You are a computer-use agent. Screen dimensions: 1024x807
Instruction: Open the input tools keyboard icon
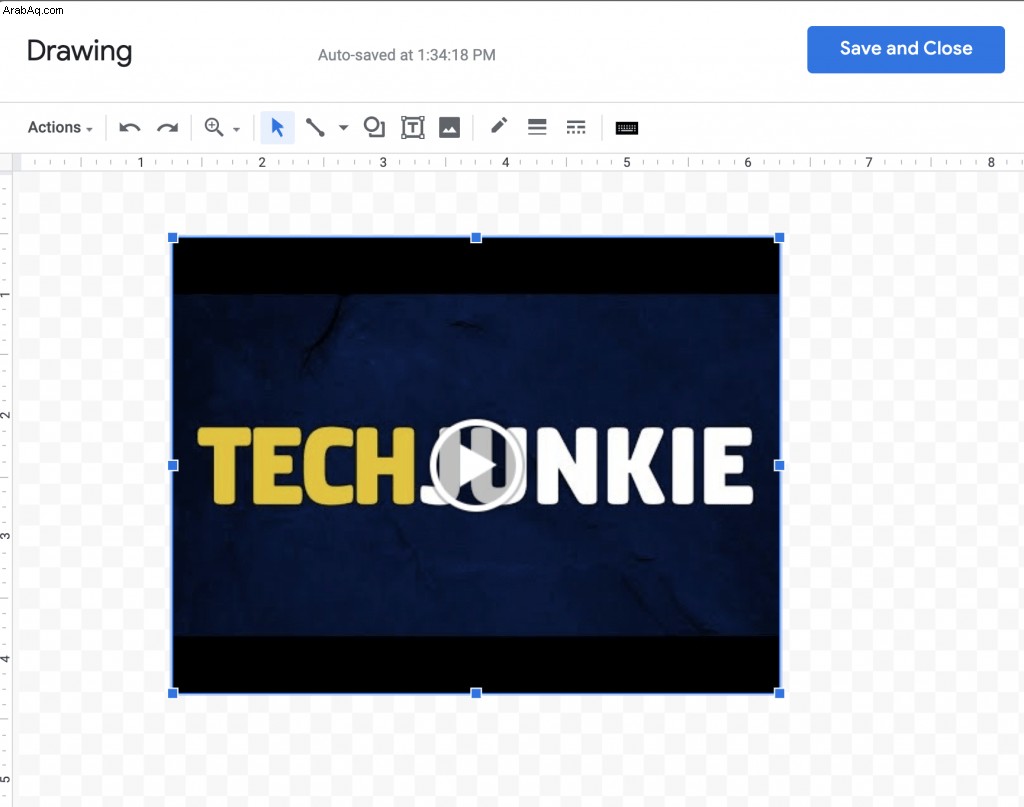626,128
